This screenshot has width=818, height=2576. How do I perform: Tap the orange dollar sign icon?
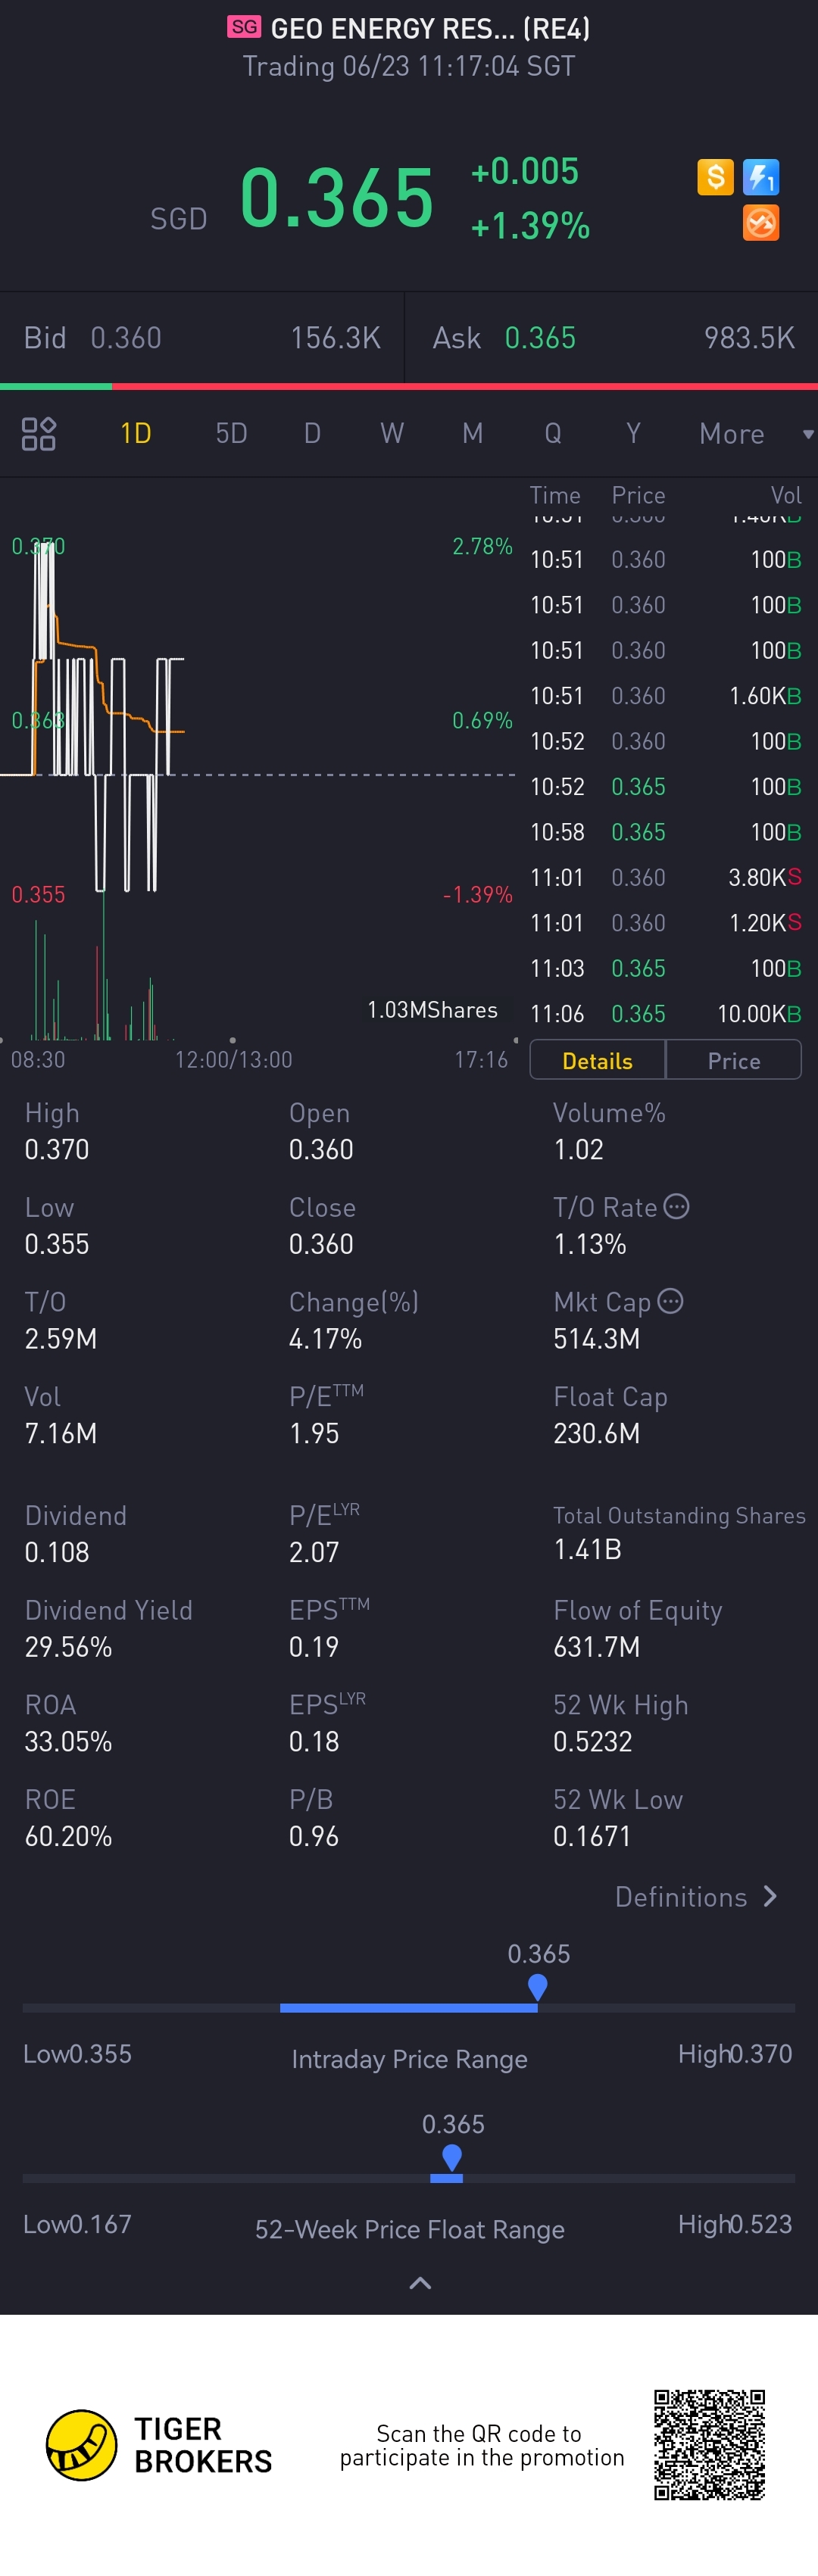(x=715, y=177)
